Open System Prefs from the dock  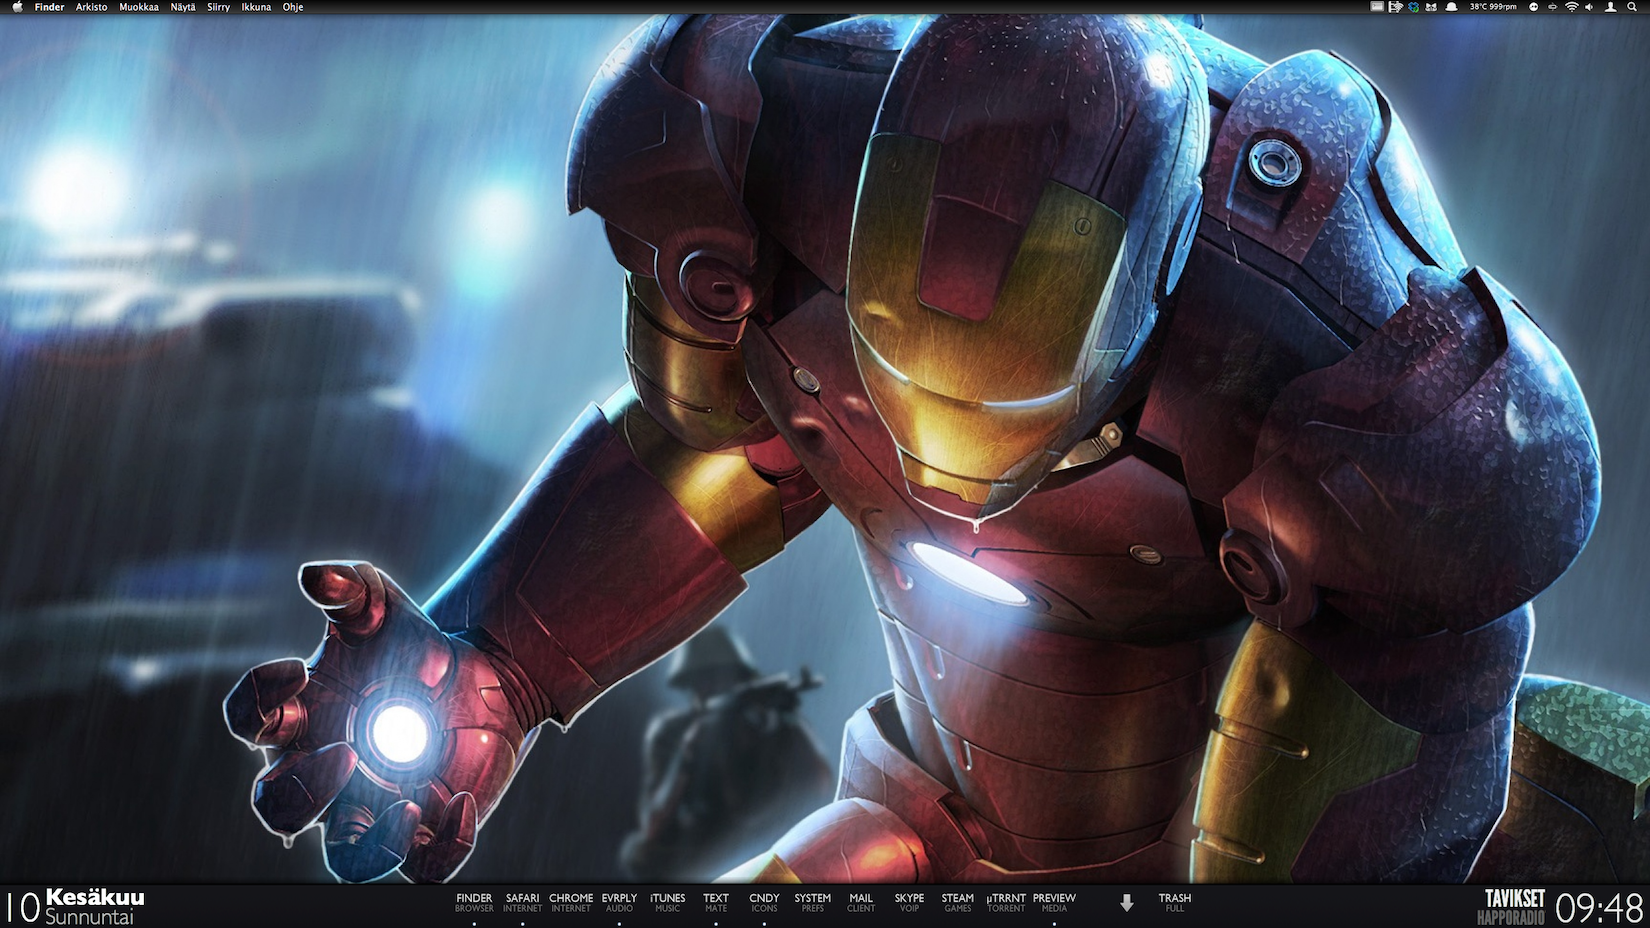click(x=813, y=903)
